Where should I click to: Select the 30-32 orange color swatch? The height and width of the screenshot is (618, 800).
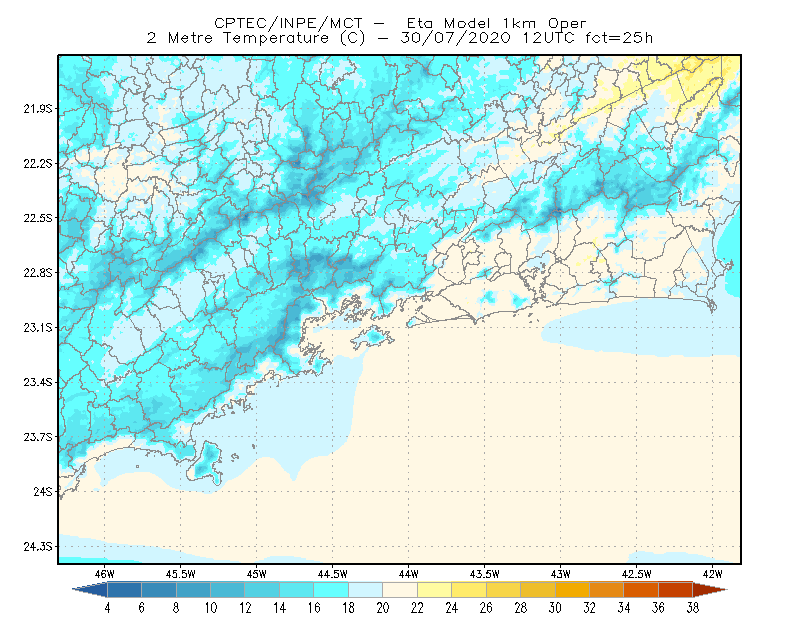coord(572,590)
